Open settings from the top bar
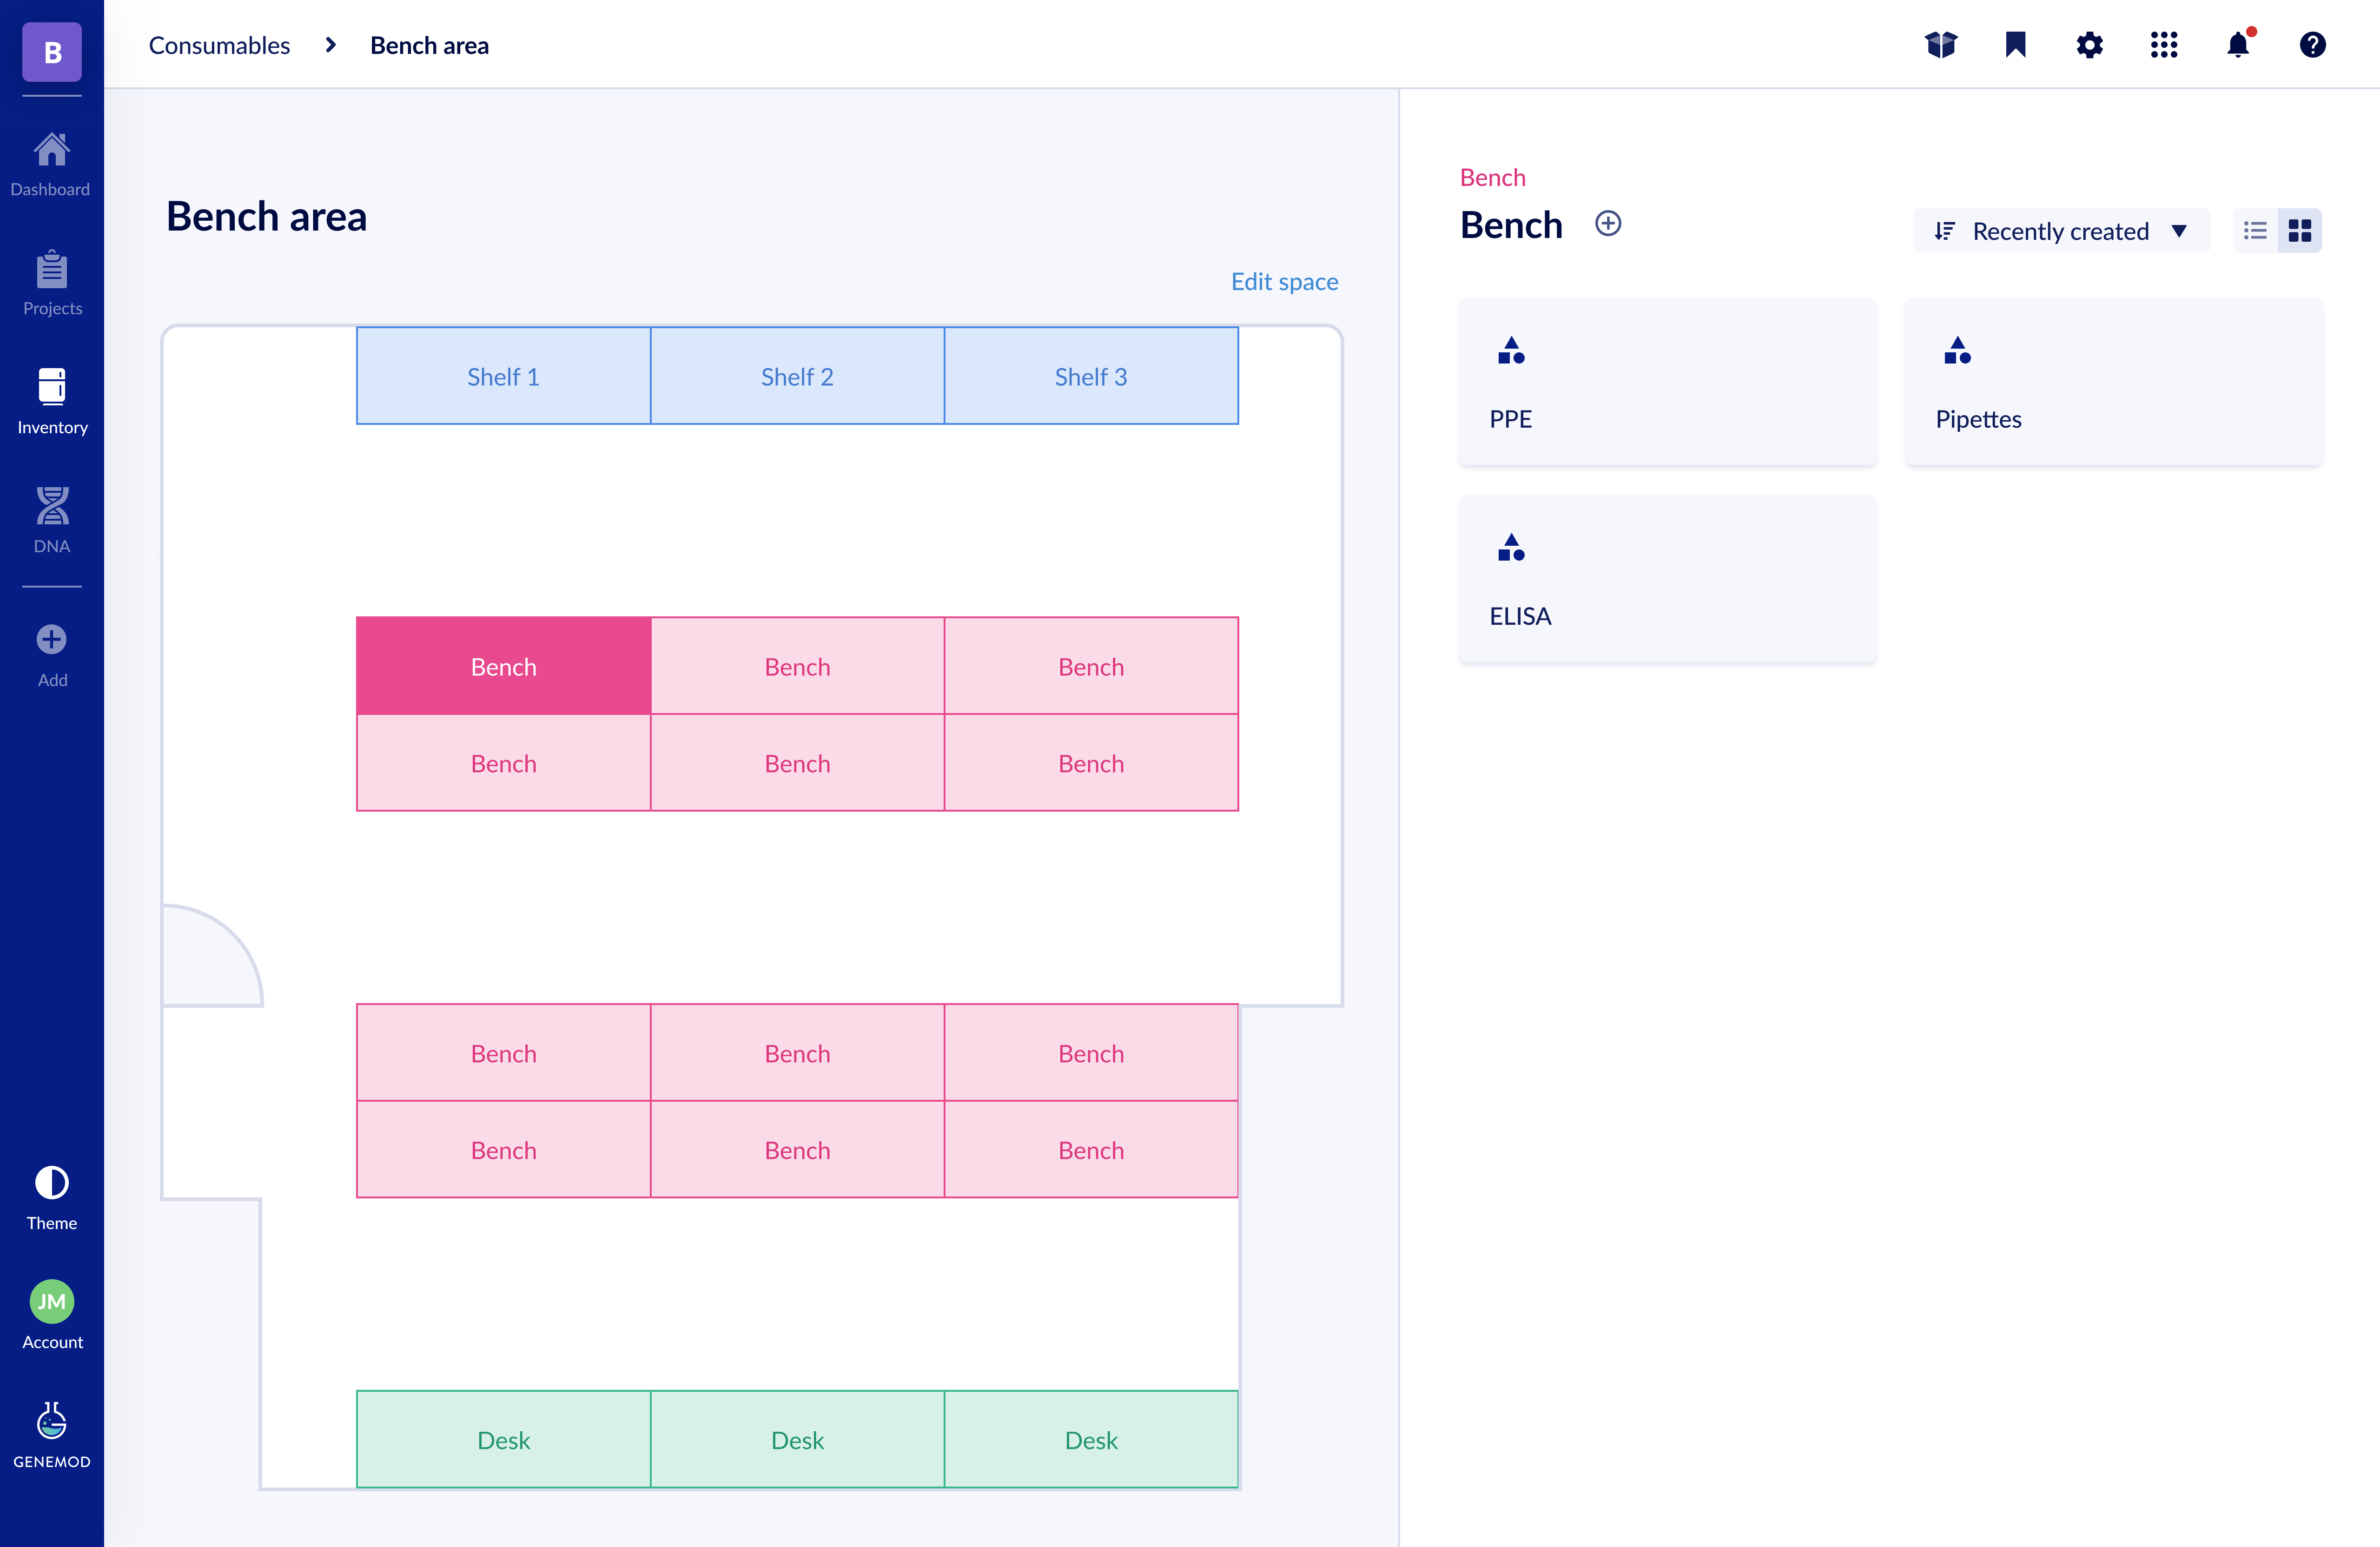The image size is (2380, 1547). [2090, 45]
